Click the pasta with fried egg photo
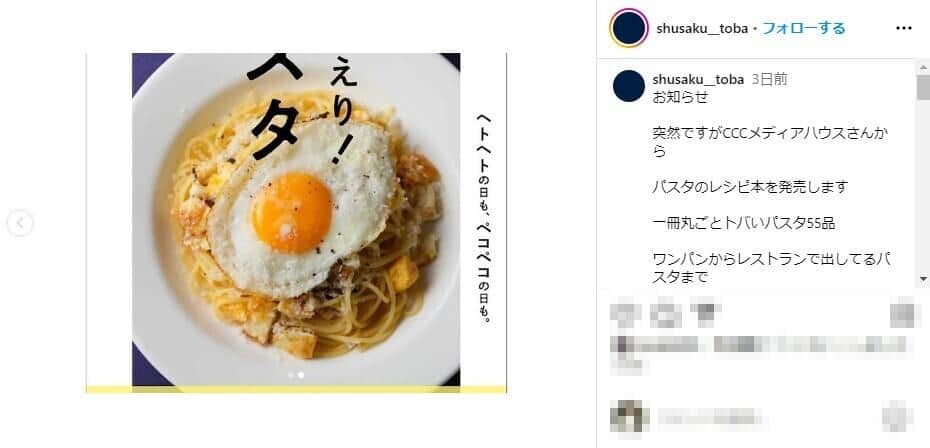 [x=296, y=223]
